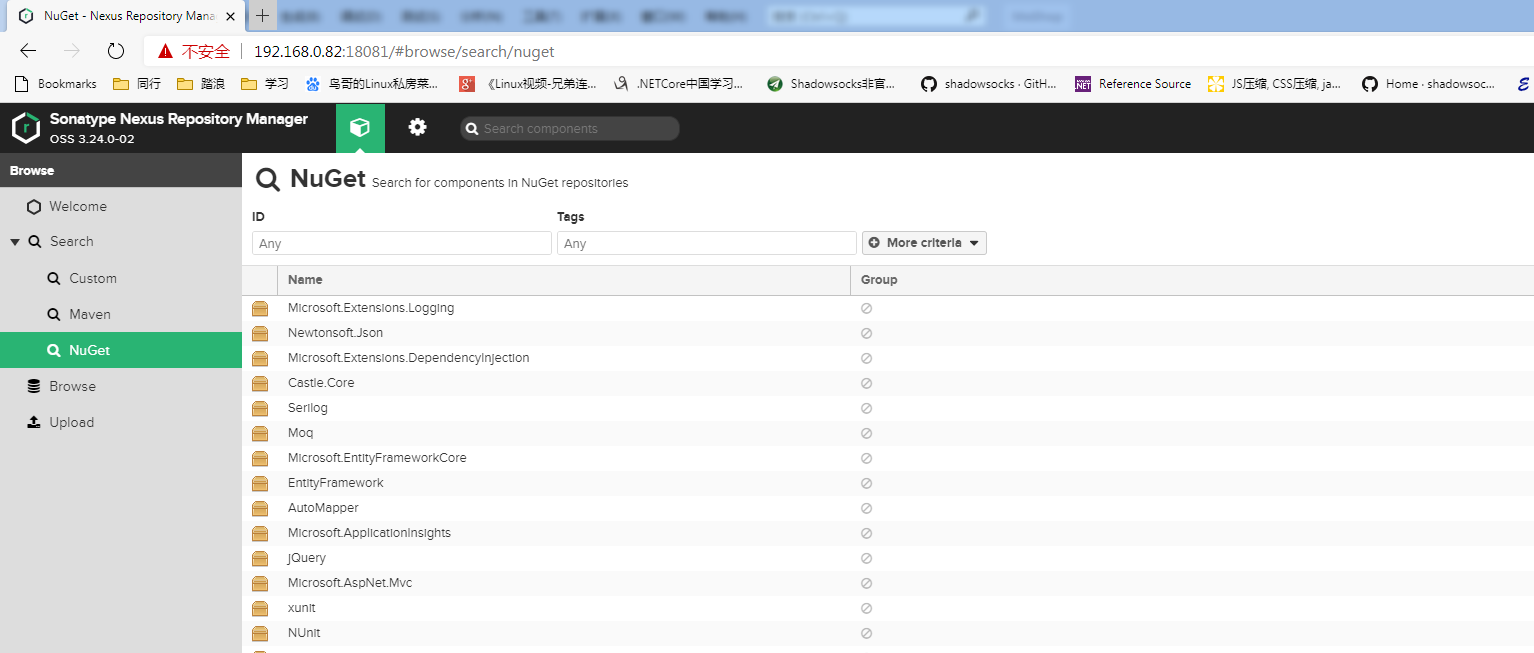Viewport: 1534px width, 653px height.
Task: Sort the table by Name column
Action: coord(305,280)
